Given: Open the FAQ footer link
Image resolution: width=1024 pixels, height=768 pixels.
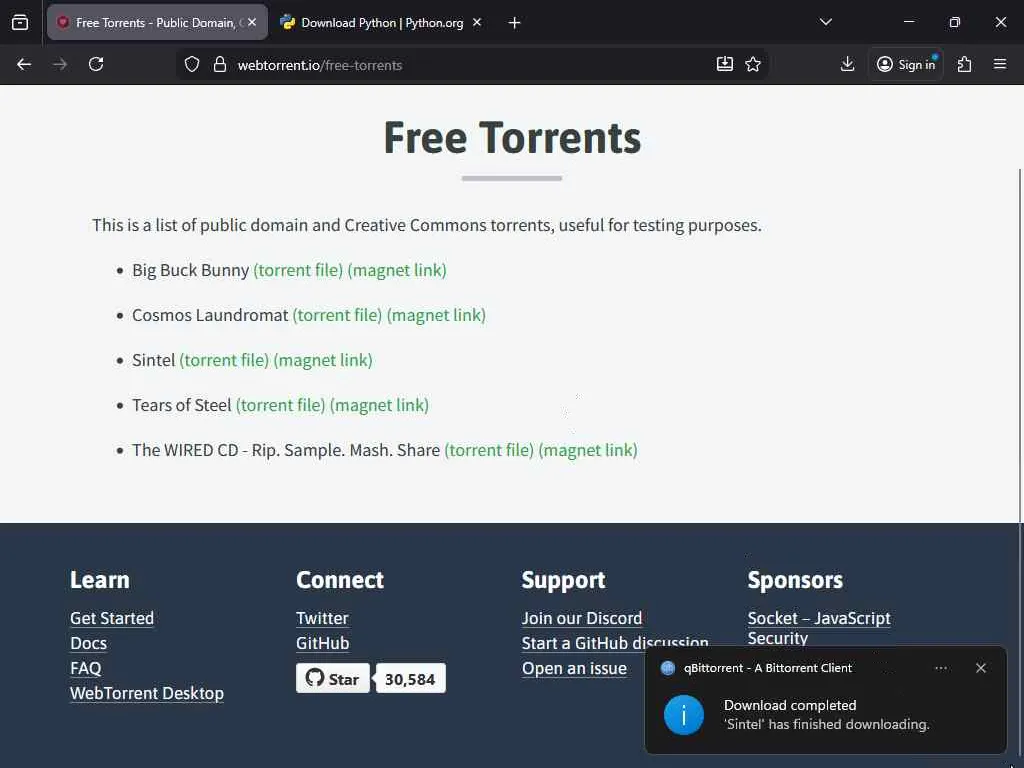Looking at the screenshot, I should coord(86,668).
